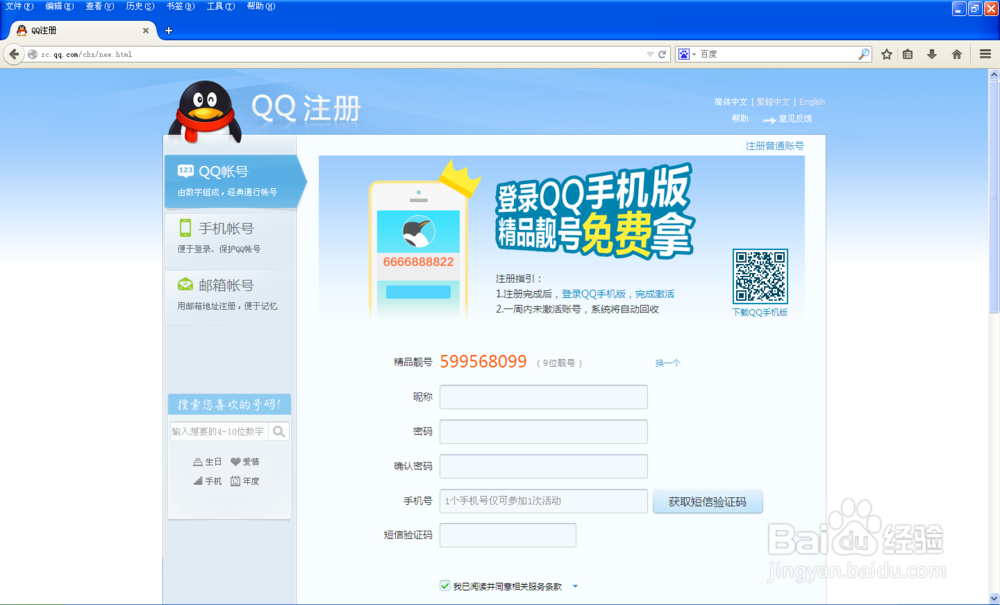Click the 帮助 link in page header

point(740,119)
